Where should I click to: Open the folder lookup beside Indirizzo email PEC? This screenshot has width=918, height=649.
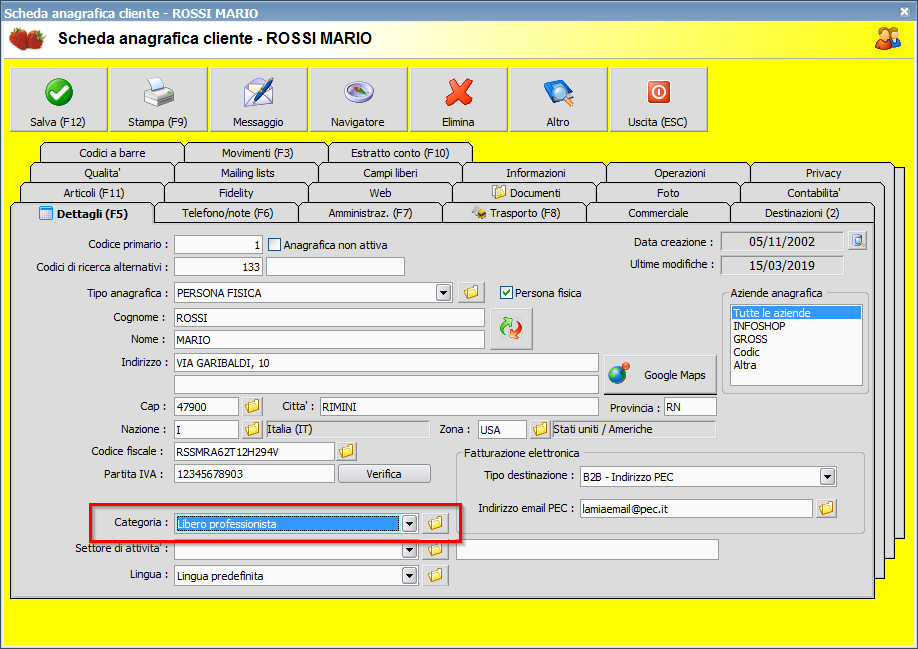click(x=827, y=508)
